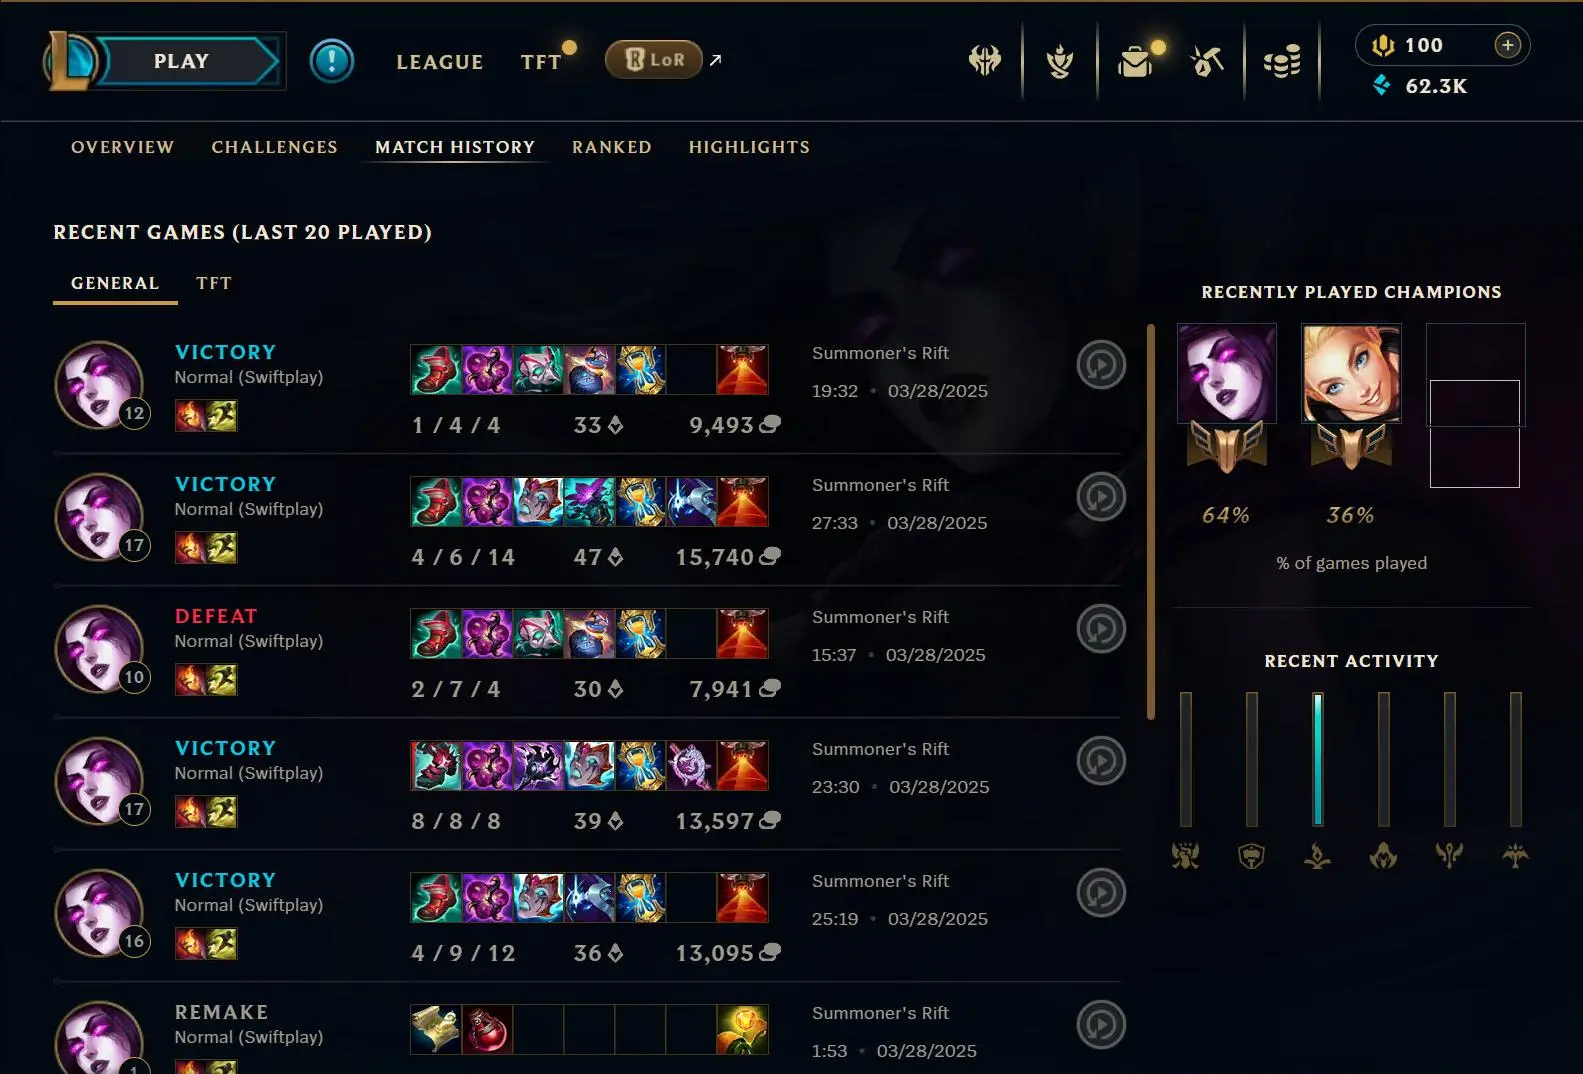1583x1074 pixels.
Task: Click the teal recent activity bar
Action: pos(1318,759)
